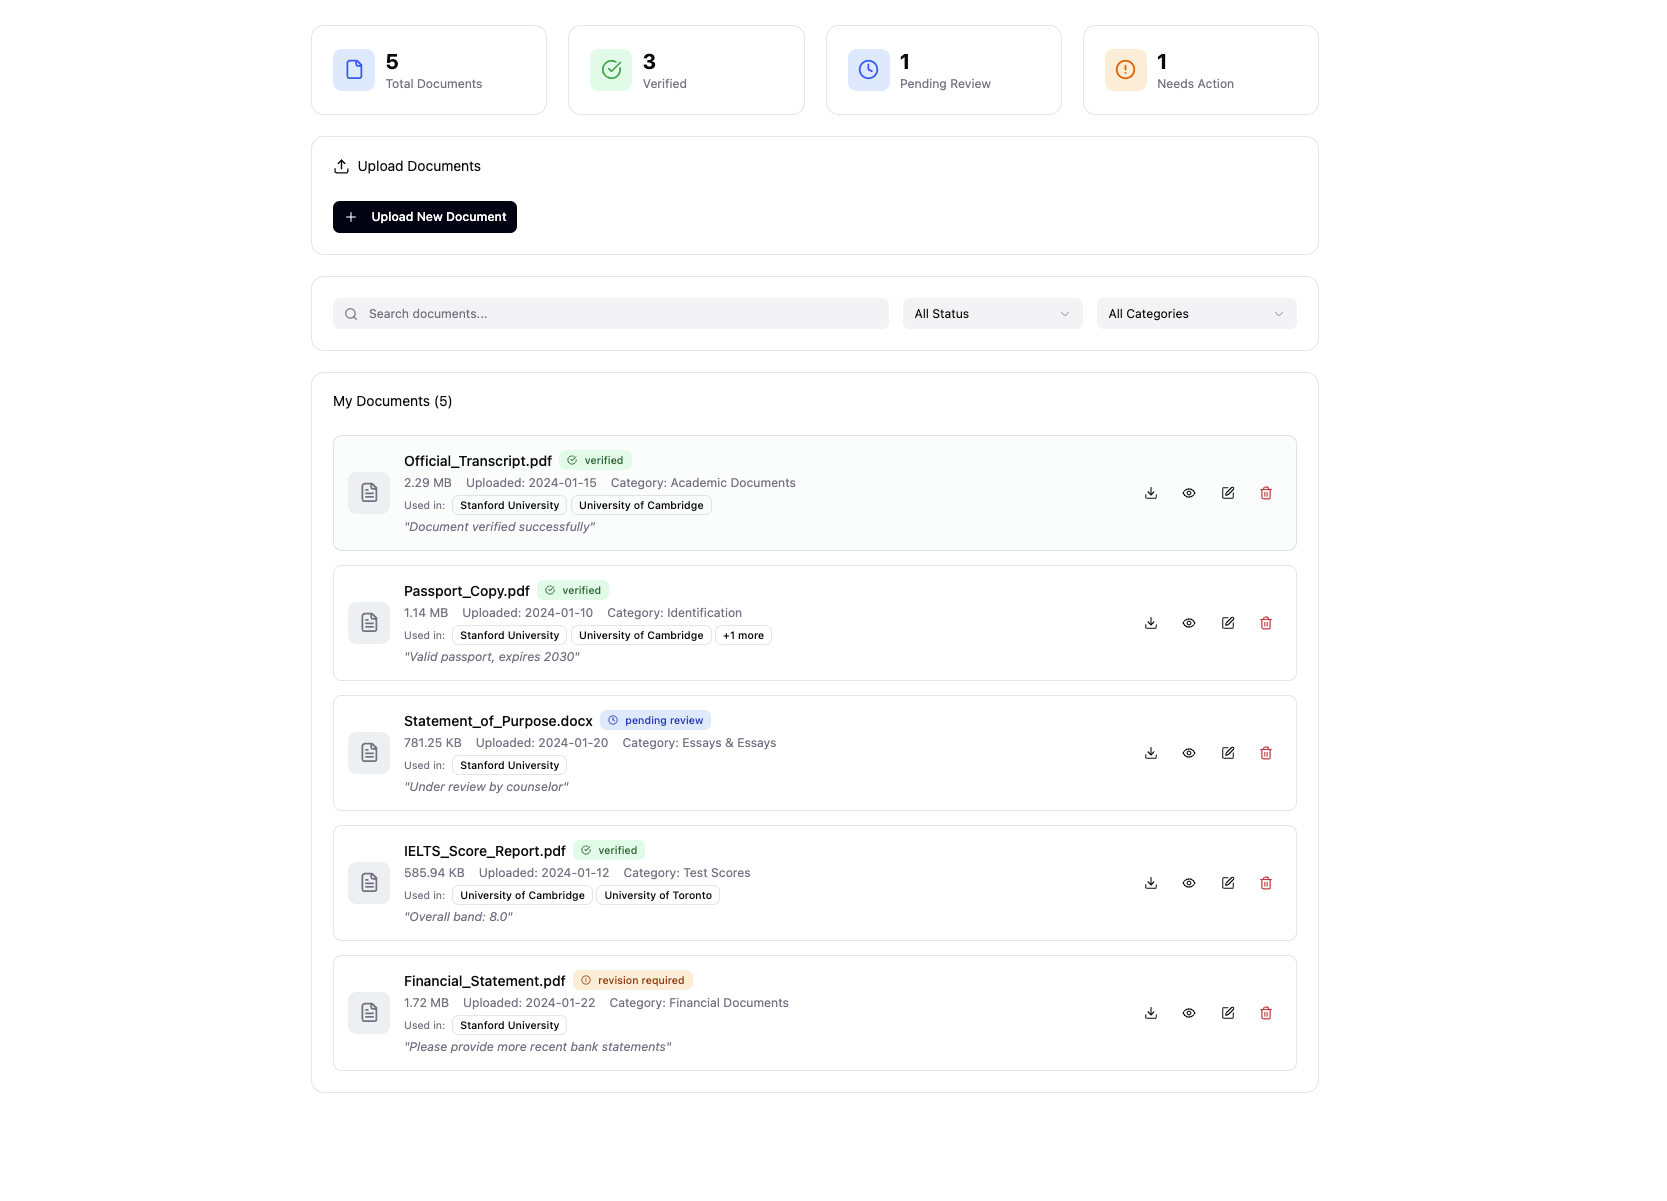View IELTS_Score_Report.pdf using the eye icon

tap(1189, 883)
